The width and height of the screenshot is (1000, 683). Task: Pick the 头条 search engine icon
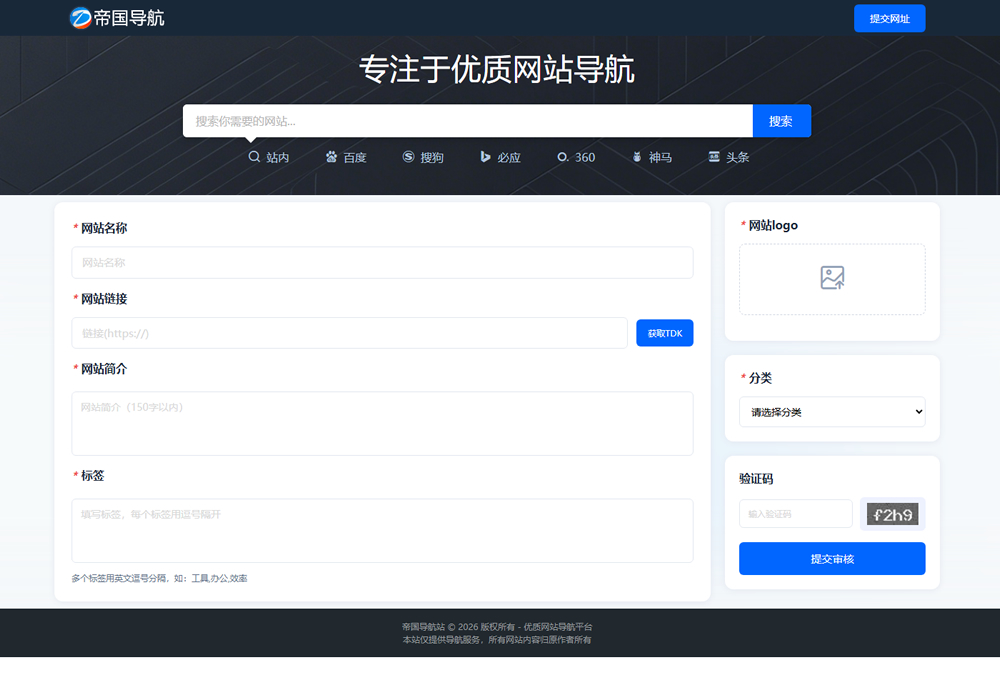click(x=714, y=157)
